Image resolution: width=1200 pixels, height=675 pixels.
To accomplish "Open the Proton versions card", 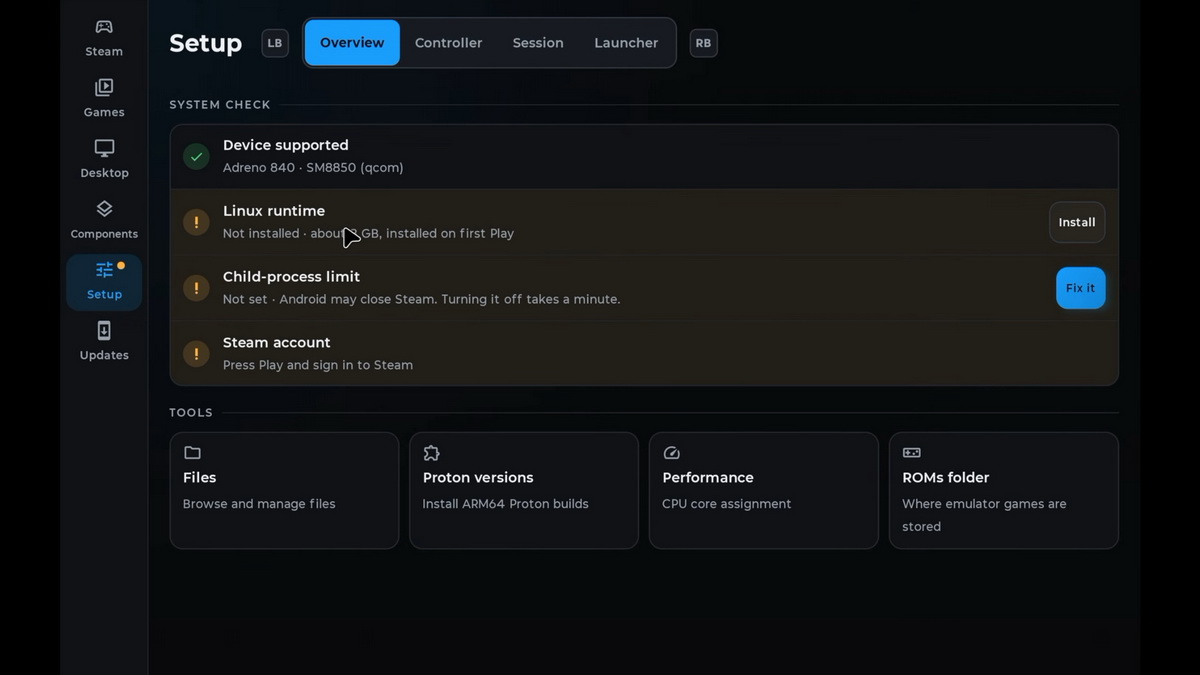I will pyautogui.click(x=524, y=490).
